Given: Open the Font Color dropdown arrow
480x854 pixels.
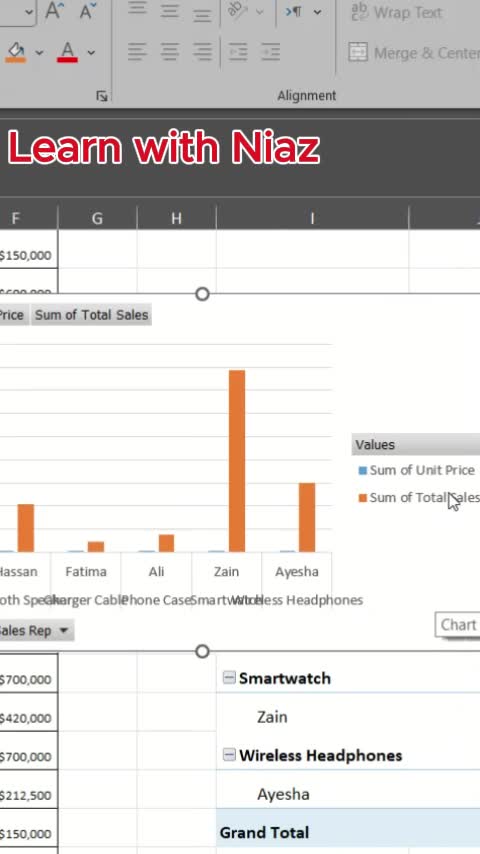Looking at the screenshot, I should pos(91,53).
